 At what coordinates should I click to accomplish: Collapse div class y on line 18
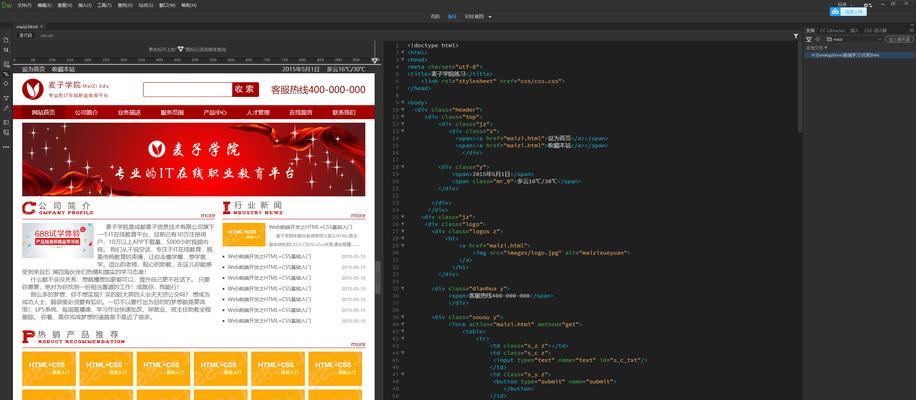point(403,166)
